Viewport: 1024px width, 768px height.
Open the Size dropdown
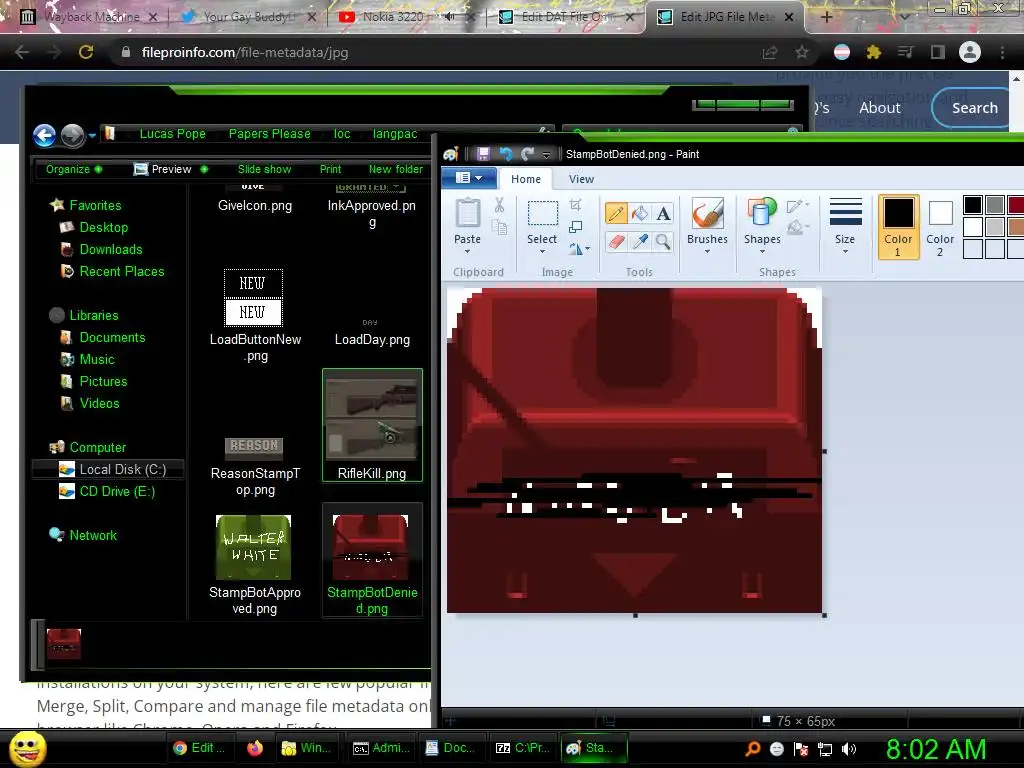point(845,226)
